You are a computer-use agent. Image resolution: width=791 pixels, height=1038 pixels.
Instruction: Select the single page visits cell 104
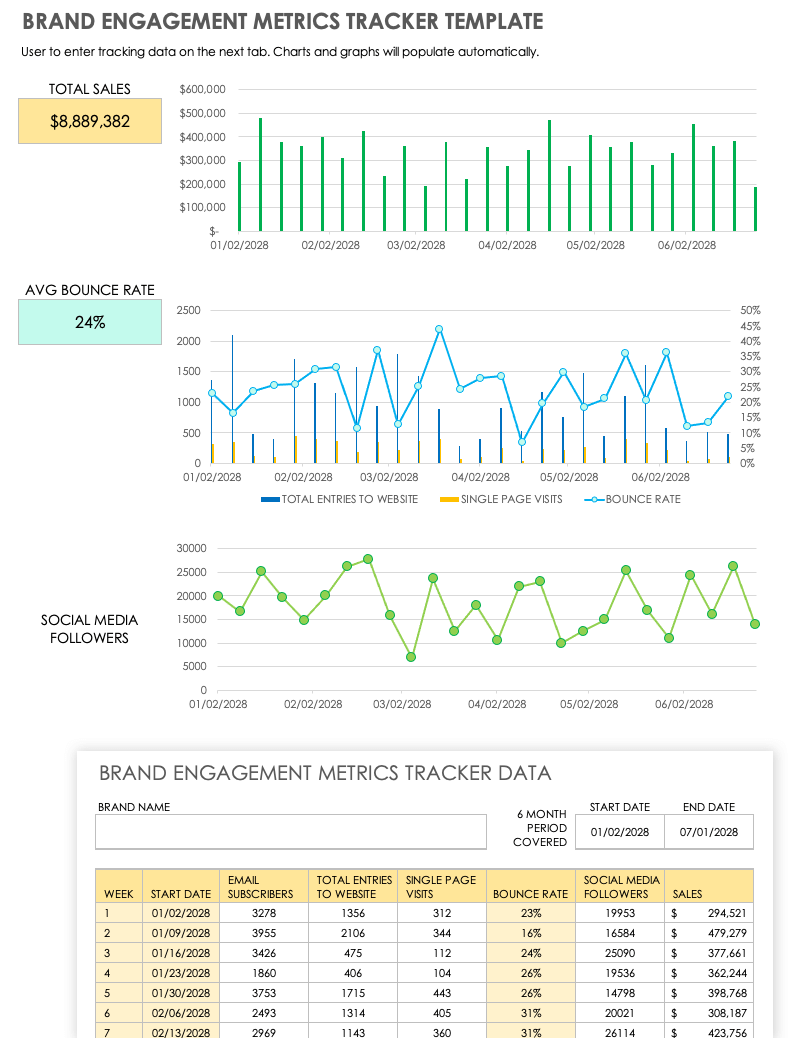pyautogui.click(x=442, y=973)
